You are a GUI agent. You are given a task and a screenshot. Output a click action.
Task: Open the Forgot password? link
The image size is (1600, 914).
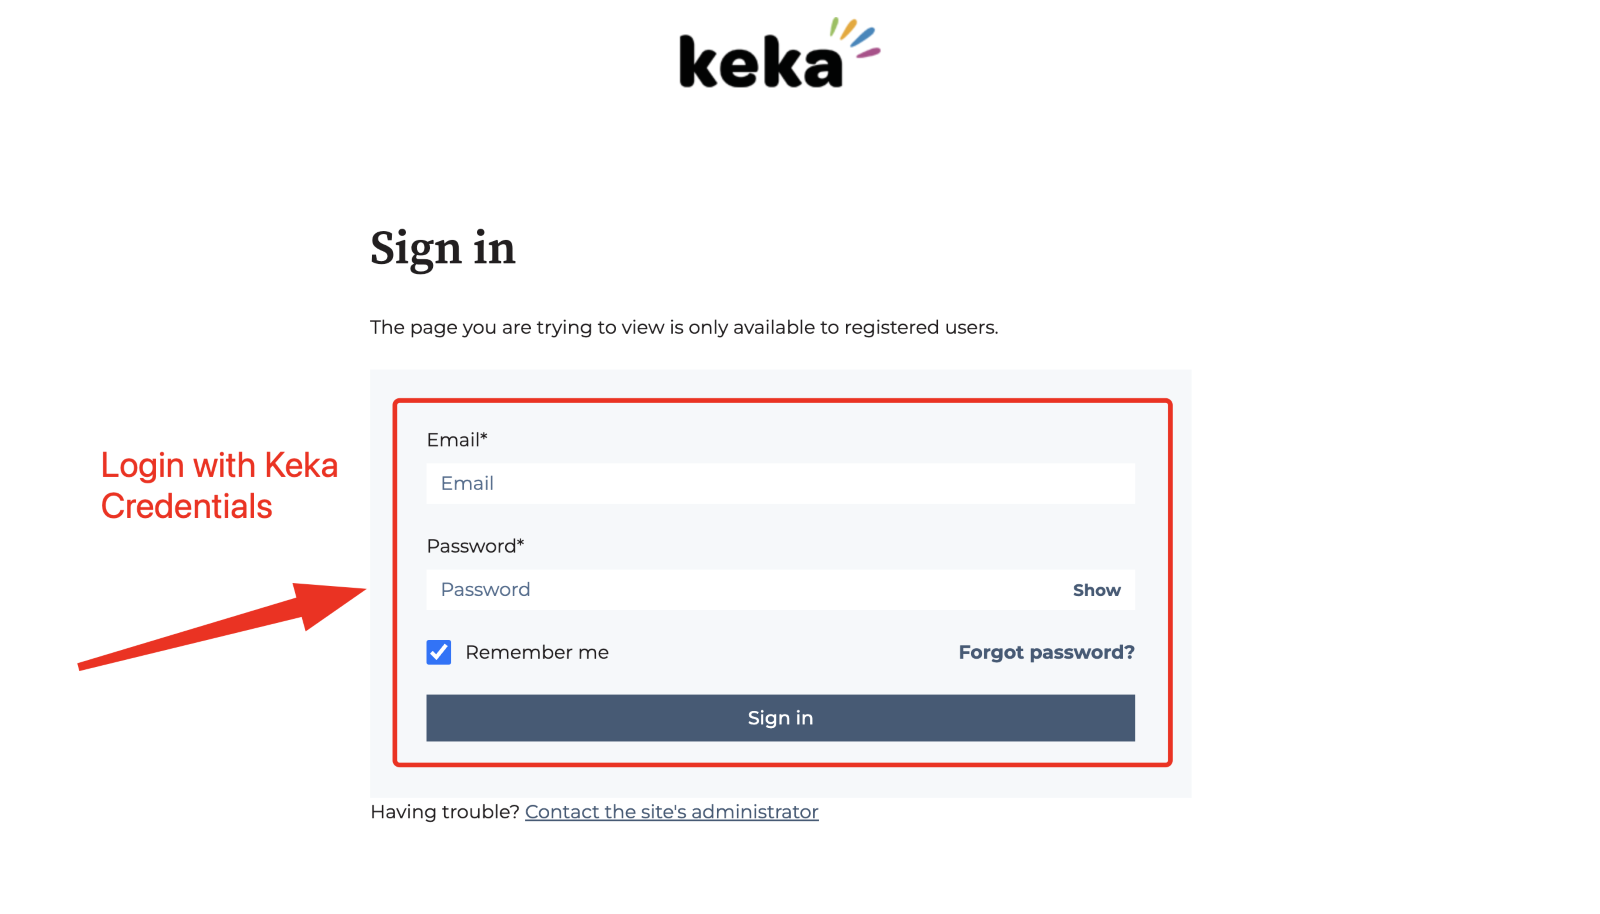pos(1046,653)
